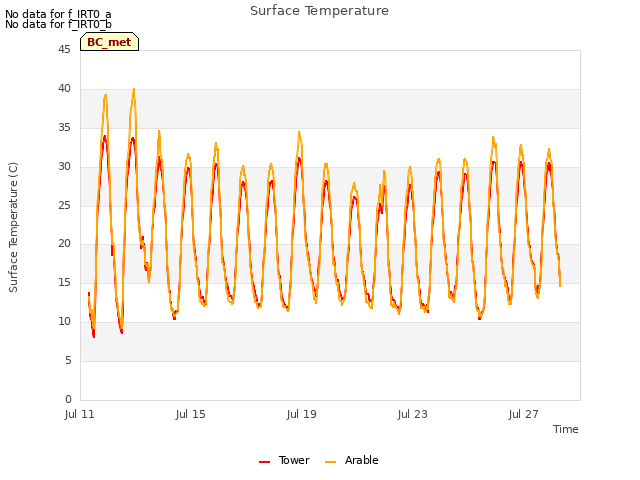Click the 10 y-axis tick label
The height and width of the screenshot is (480, 640).
point(64,322)
